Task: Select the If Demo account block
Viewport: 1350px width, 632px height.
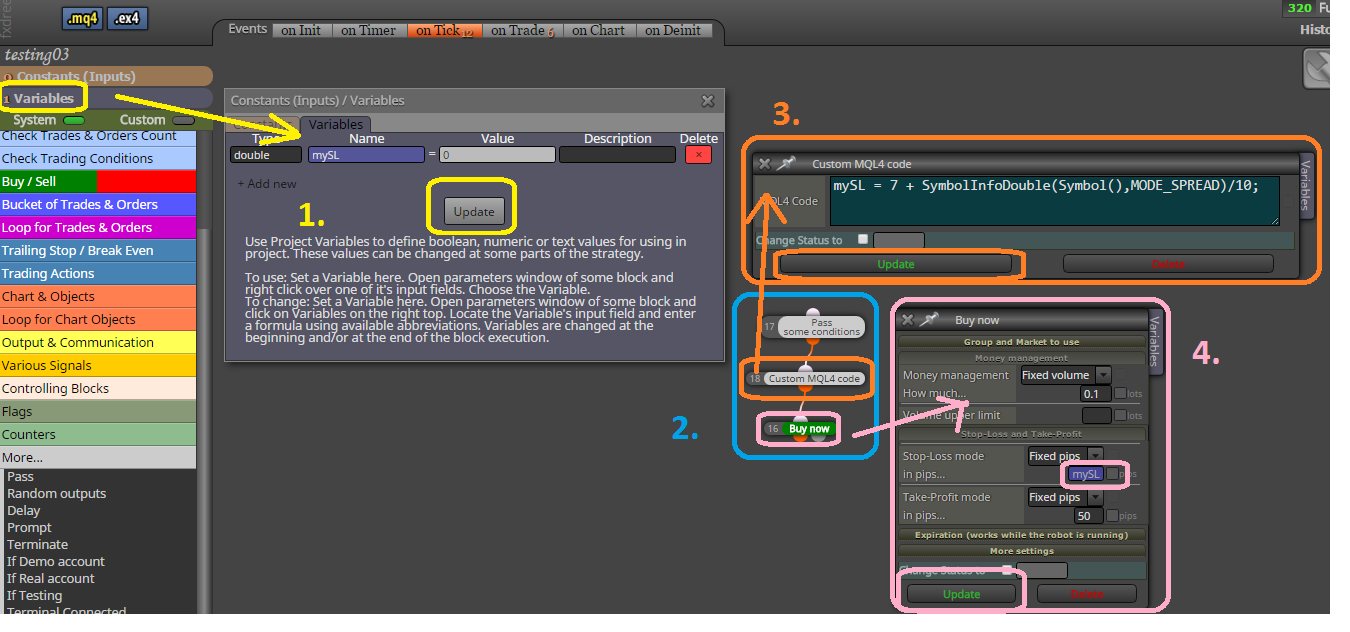Action: click(56, 561)
